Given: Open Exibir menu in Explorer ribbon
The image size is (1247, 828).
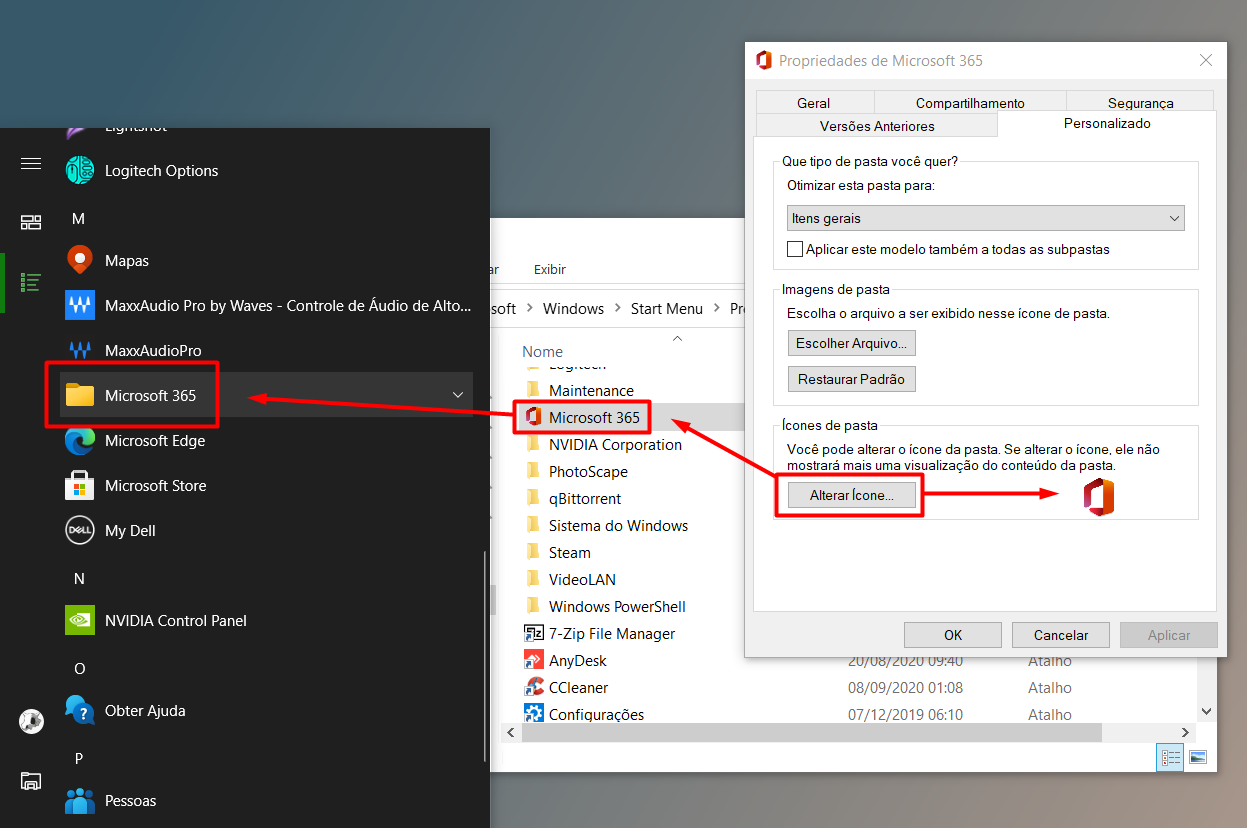Looking at the screenshot, I should 550,269.
